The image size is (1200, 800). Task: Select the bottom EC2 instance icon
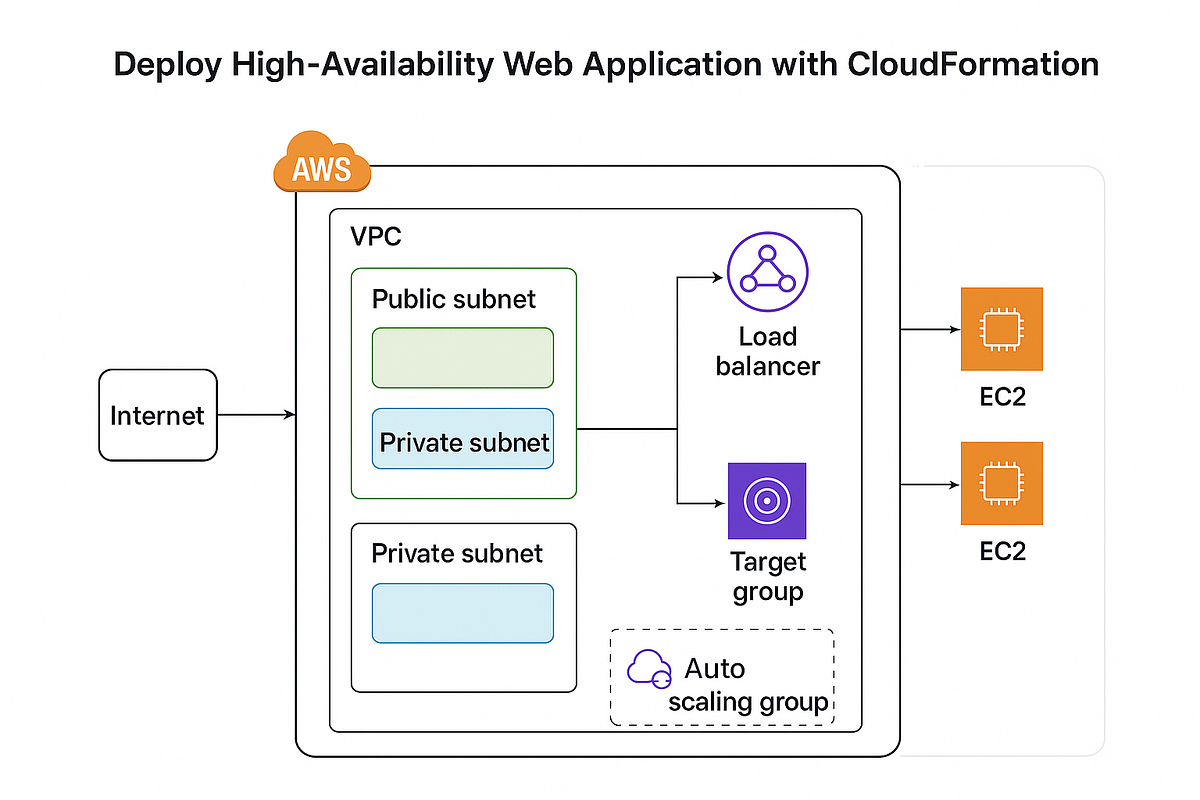(1001, 484)
